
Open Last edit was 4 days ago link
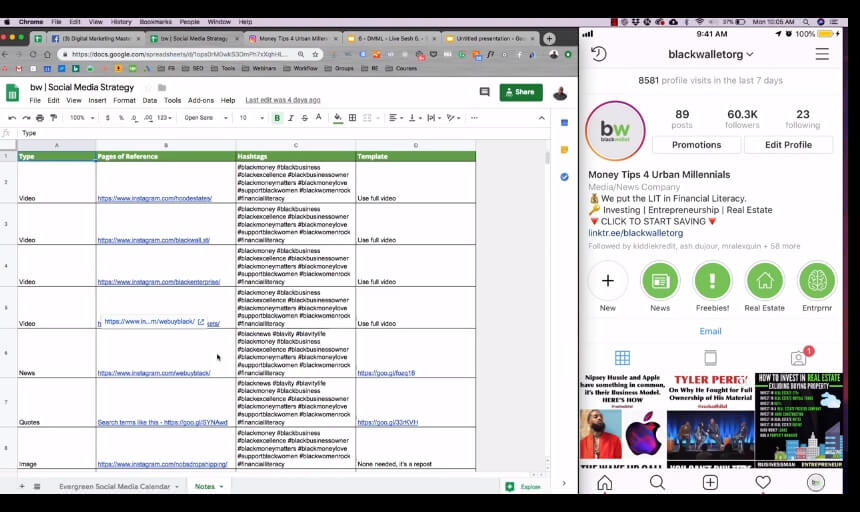[x=282, y=100]
